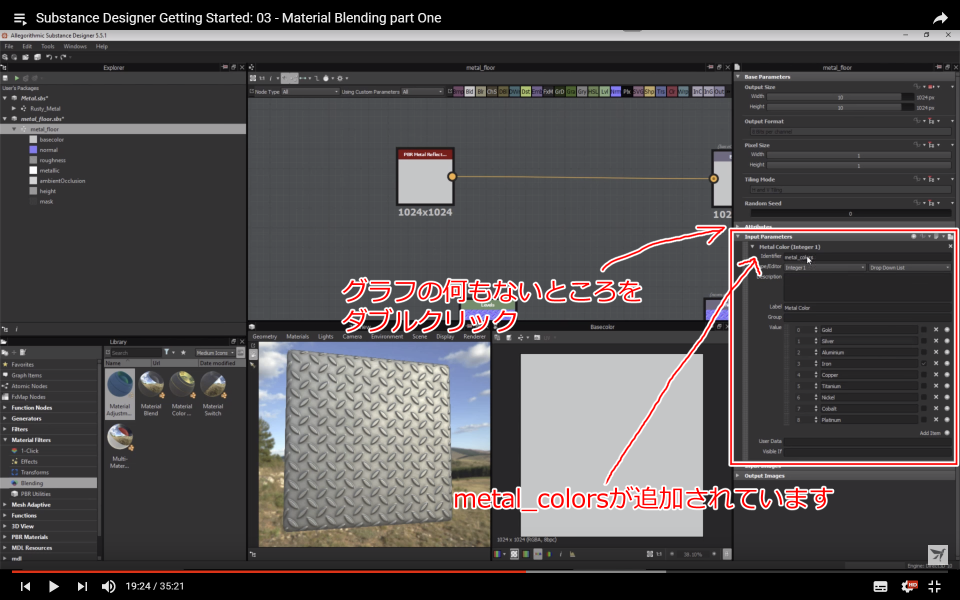This screenshot has height=600, width=960.
Task: Share this video
Action: click(x=940, y=18)
